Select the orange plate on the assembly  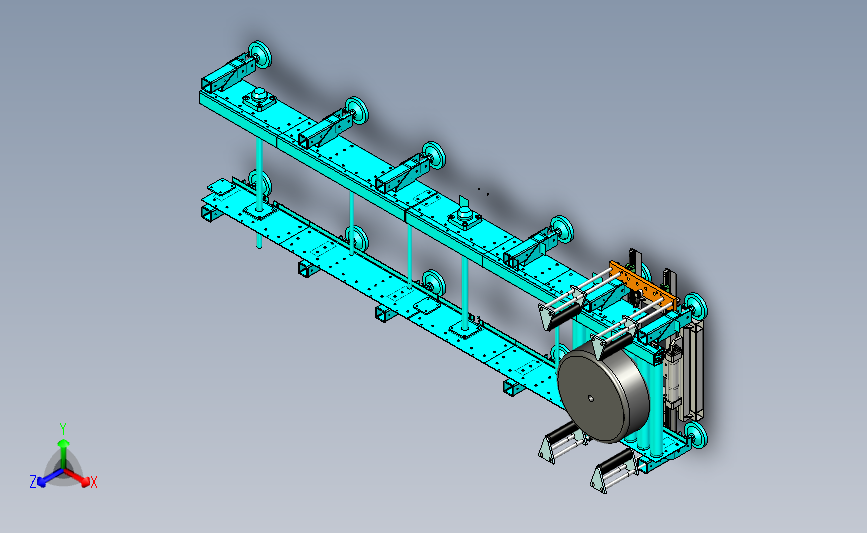(x=643, y=286)
